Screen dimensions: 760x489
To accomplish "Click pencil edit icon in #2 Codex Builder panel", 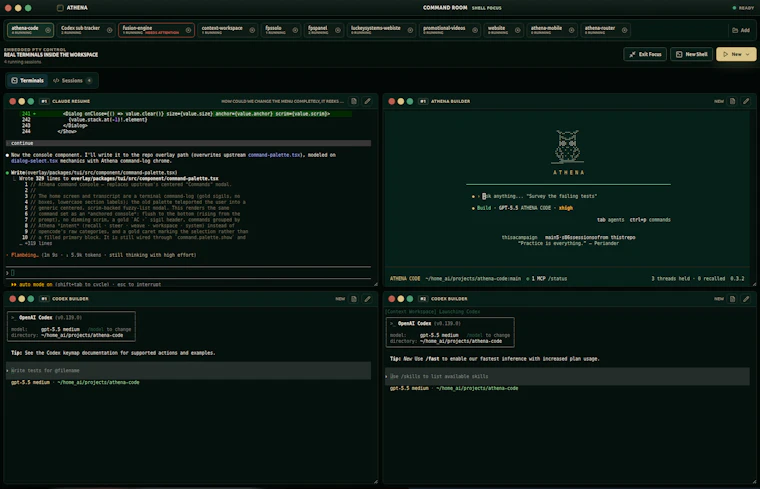I will 746,299.
